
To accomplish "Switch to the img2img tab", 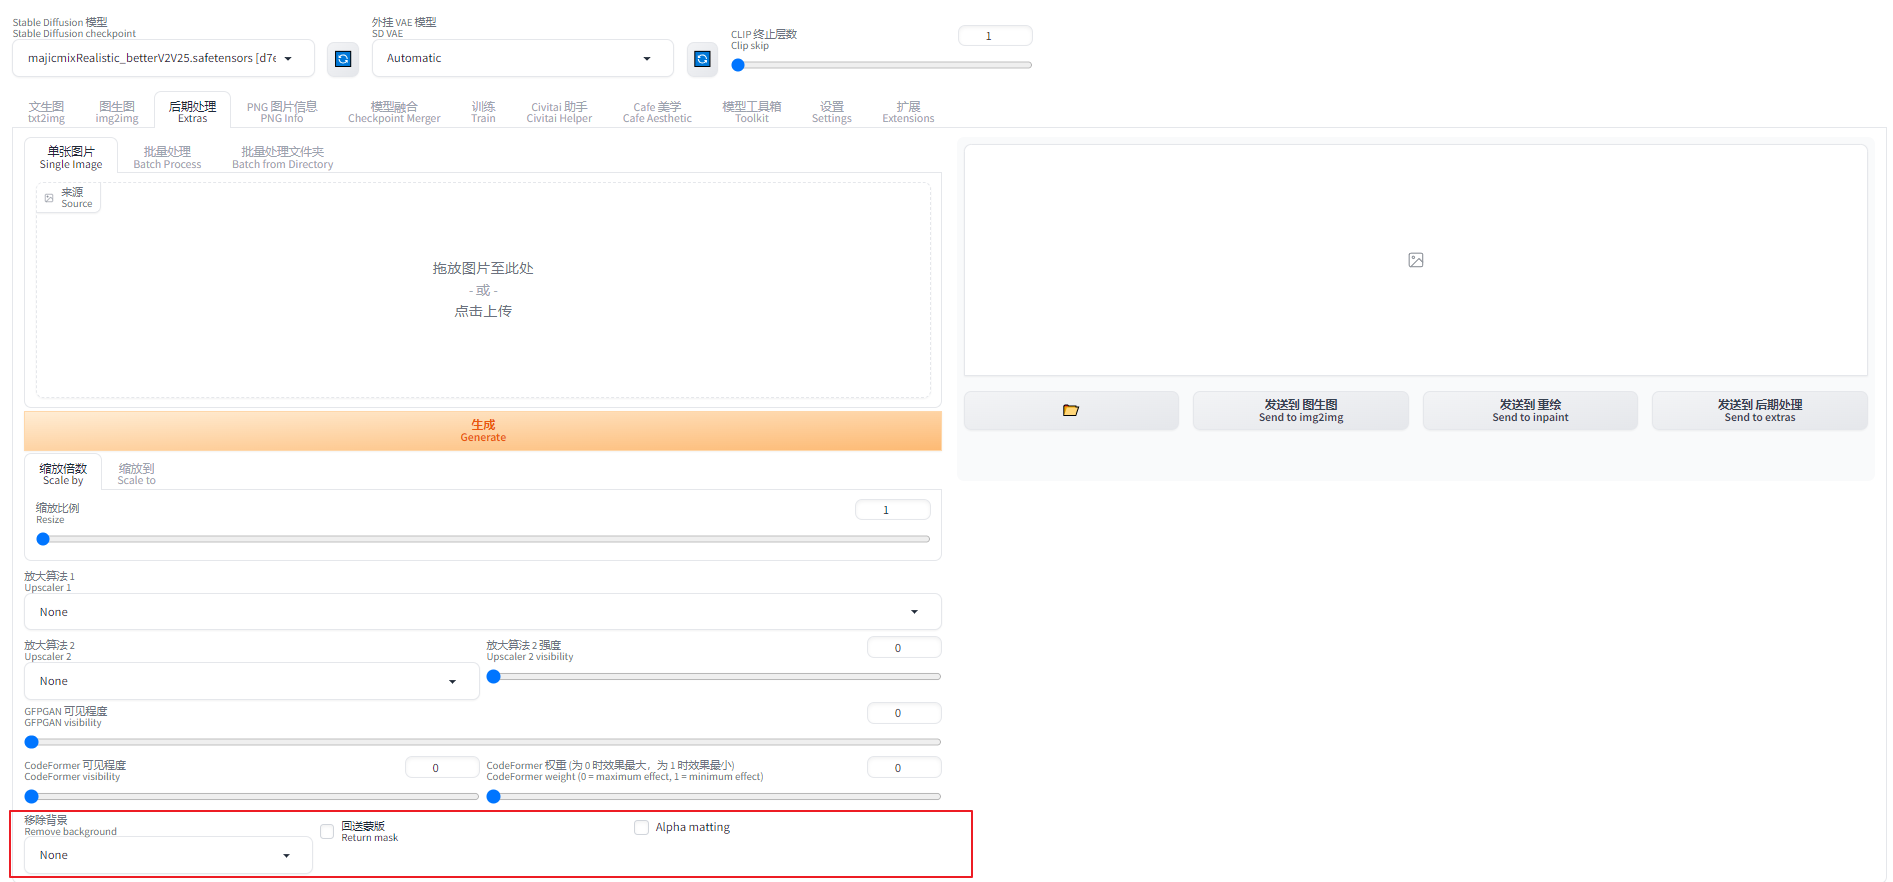I will coord(117,111).
